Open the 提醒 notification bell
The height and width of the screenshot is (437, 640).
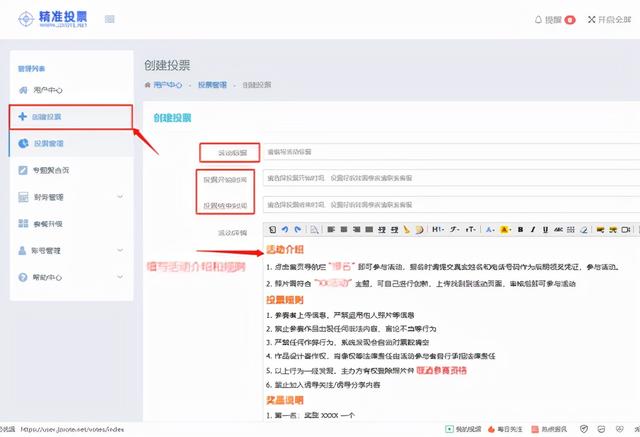click(x=554, y=20)
